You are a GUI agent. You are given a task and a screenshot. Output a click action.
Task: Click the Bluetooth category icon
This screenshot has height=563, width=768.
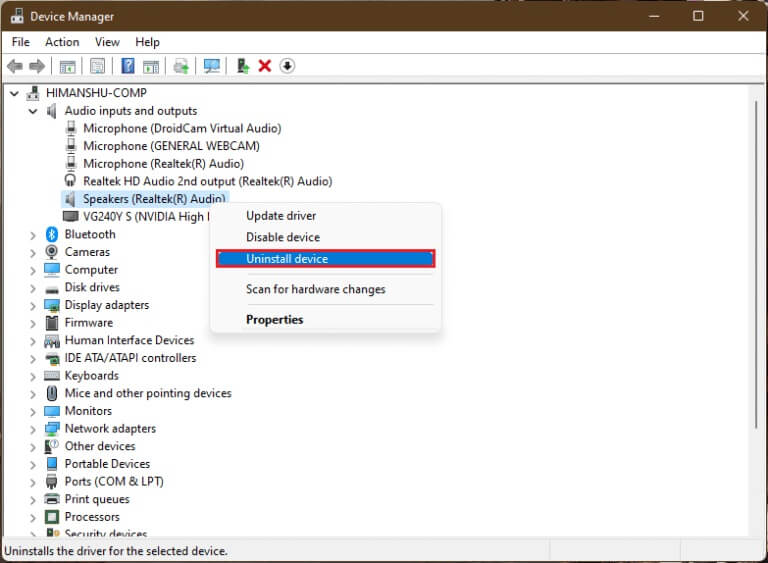[52, 234]
